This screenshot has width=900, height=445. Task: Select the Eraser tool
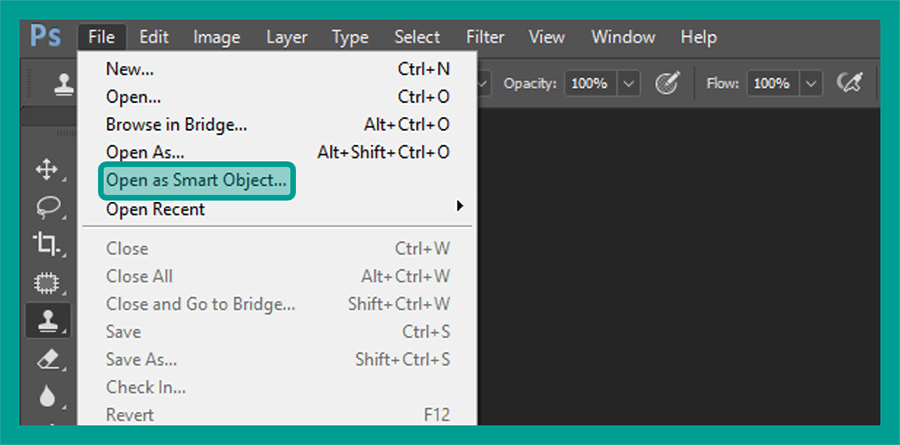46,360
